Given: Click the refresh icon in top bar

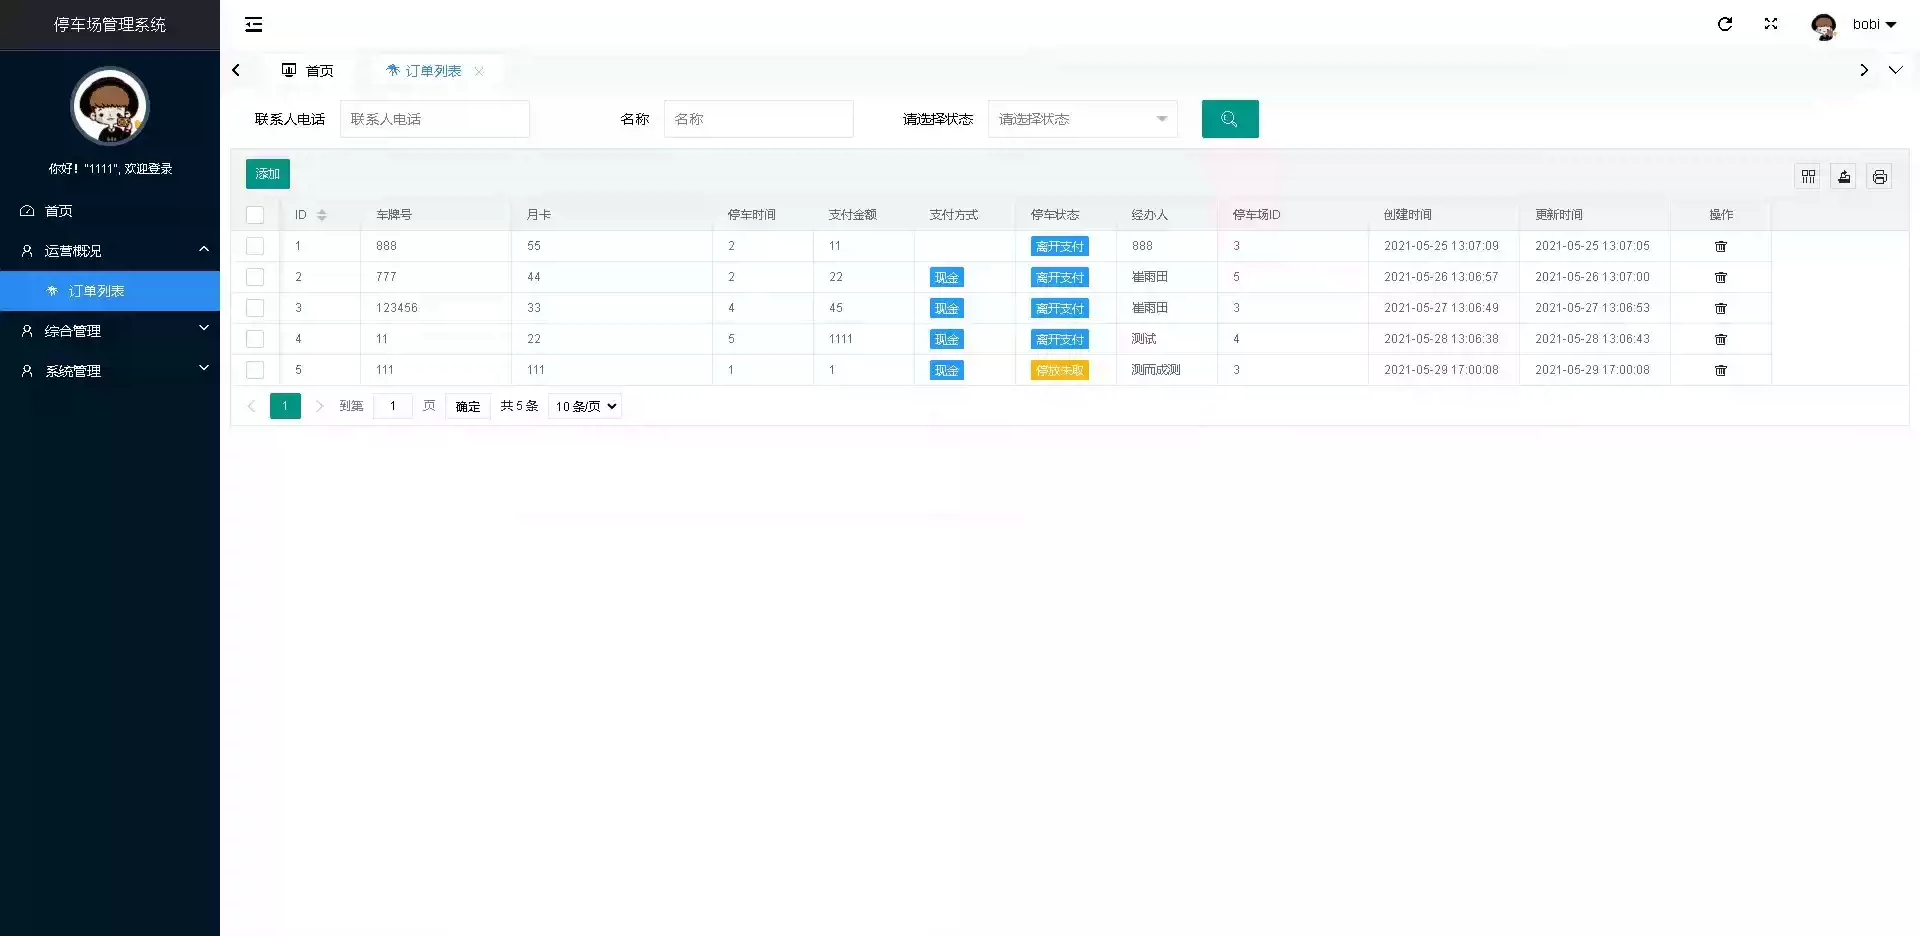Looking at the screenshot, I should 1725,24.
